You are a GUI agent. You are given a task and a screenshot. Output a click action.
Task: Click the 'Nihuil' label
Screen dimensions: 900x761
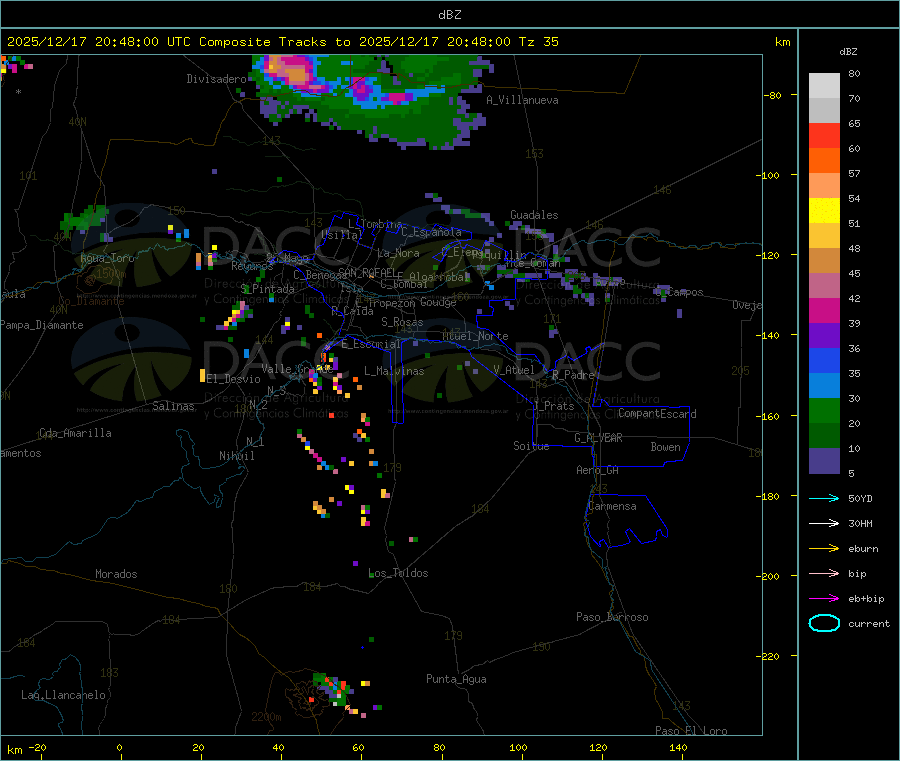236,456
